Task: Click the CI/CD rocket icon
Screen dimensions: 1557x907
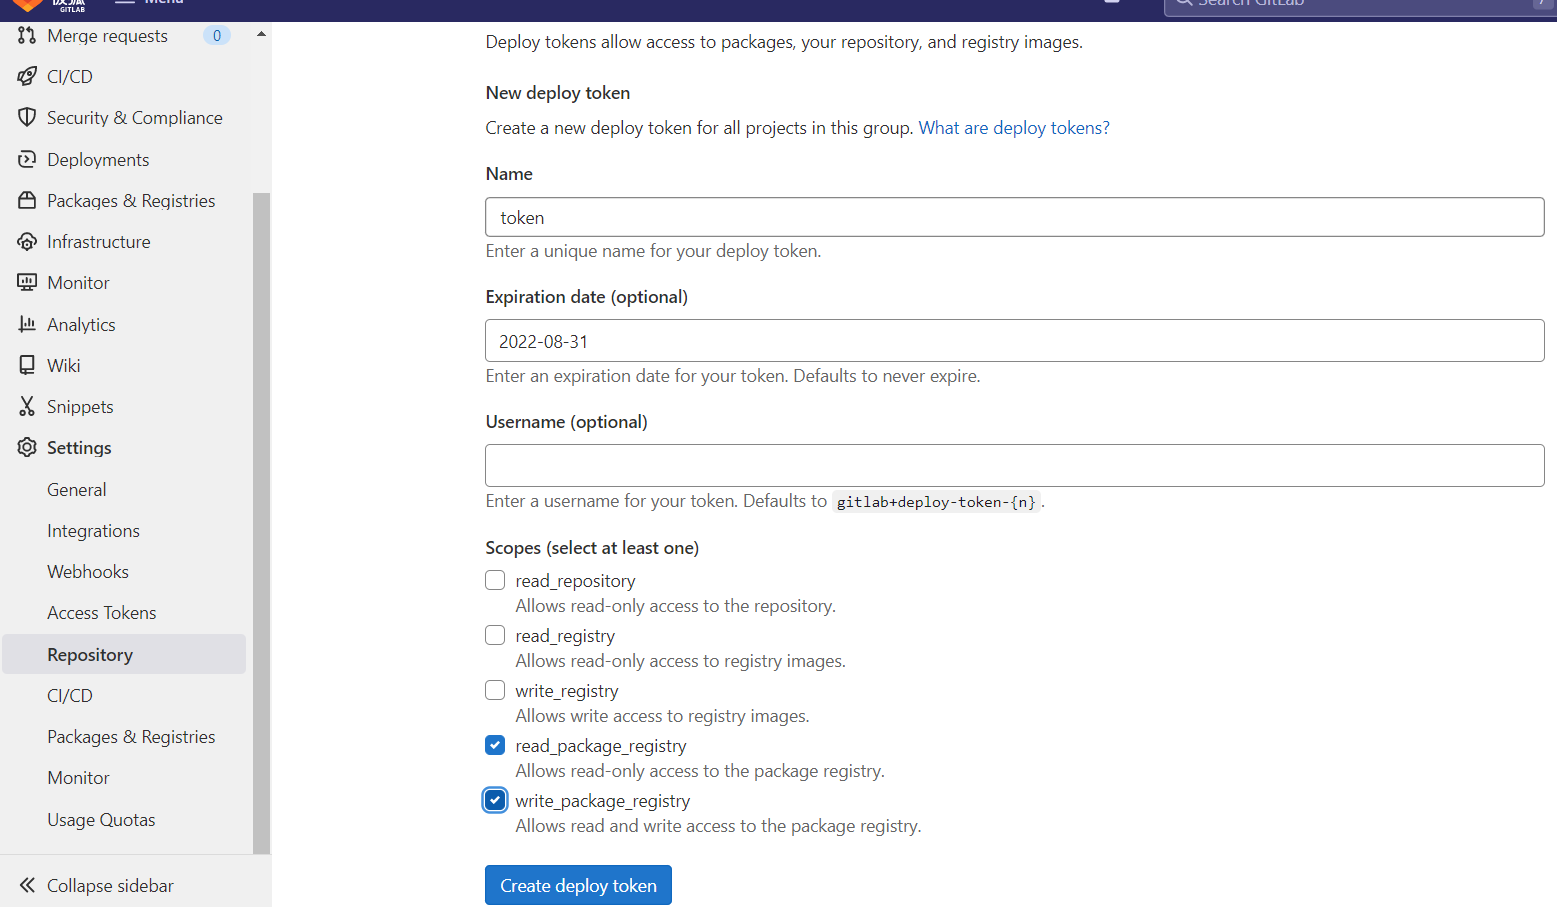Action: pyautogui.click(x=27, y=76)
